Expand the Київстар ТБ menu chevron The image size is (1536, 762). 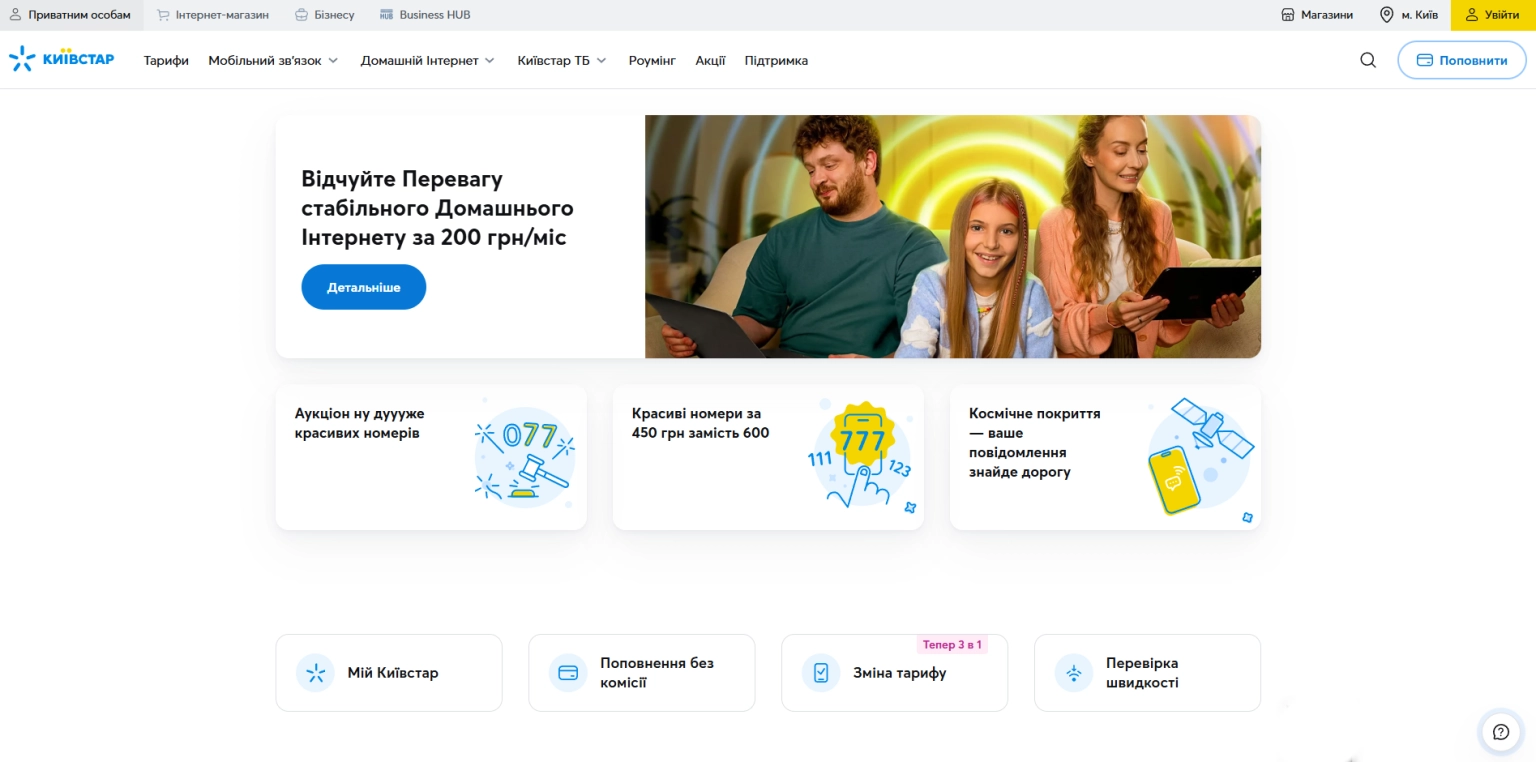(x=602, y=61)
